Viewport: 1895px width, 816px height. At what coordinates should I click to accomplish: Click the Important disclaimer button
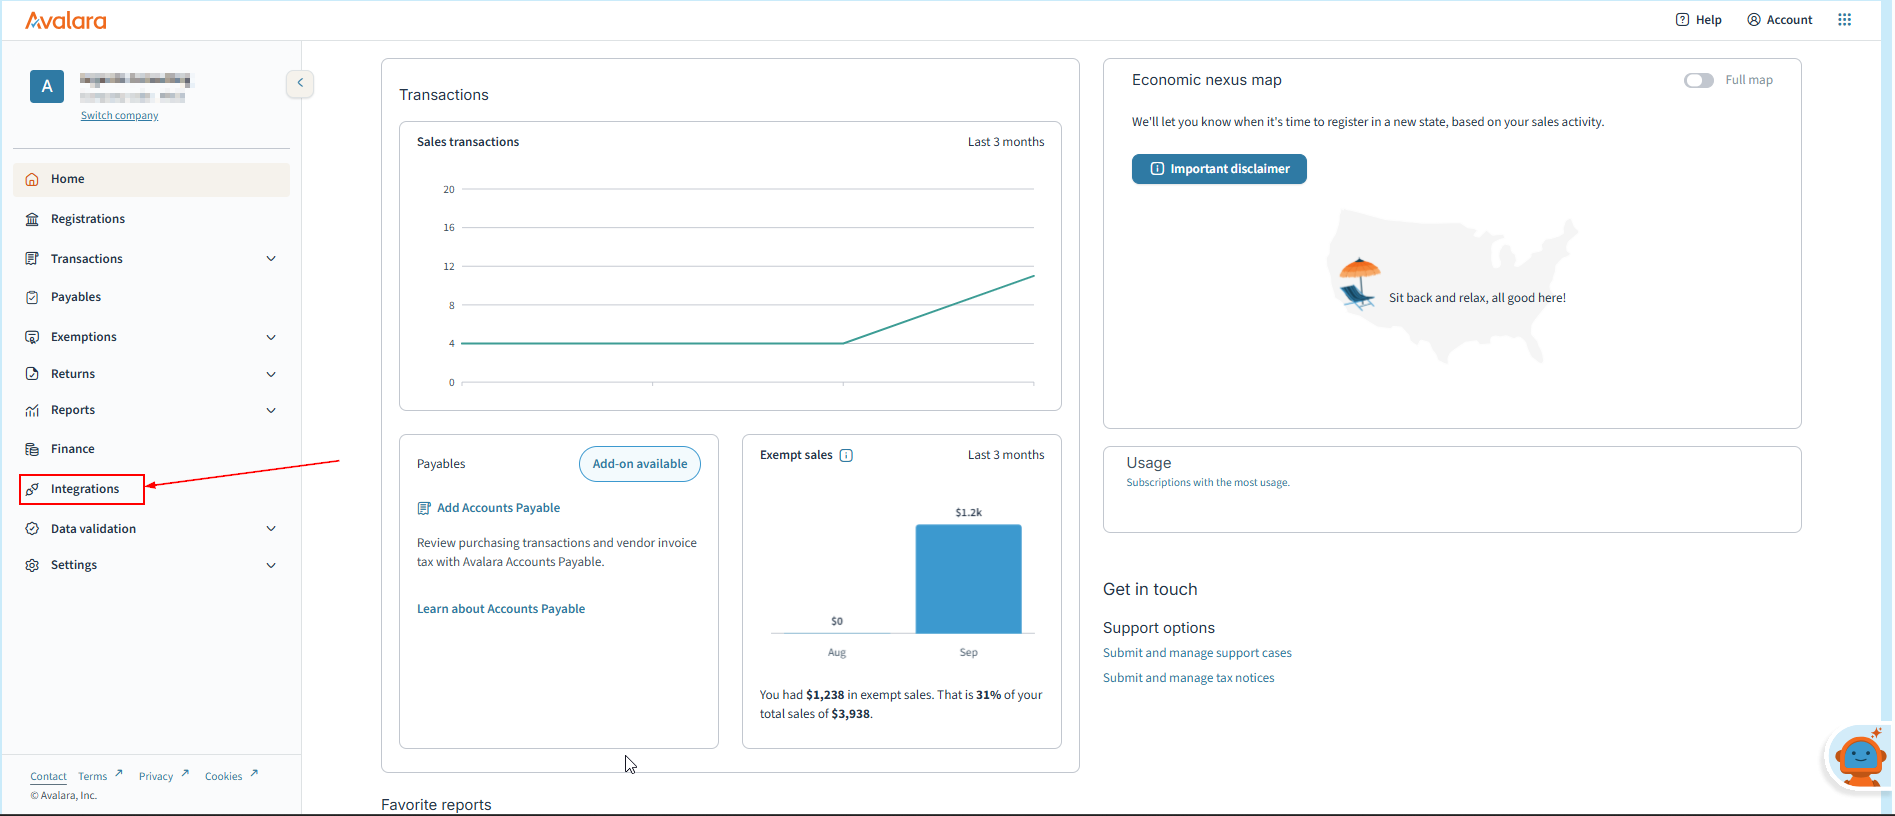pyautogui.click(x=1219, y=169)
